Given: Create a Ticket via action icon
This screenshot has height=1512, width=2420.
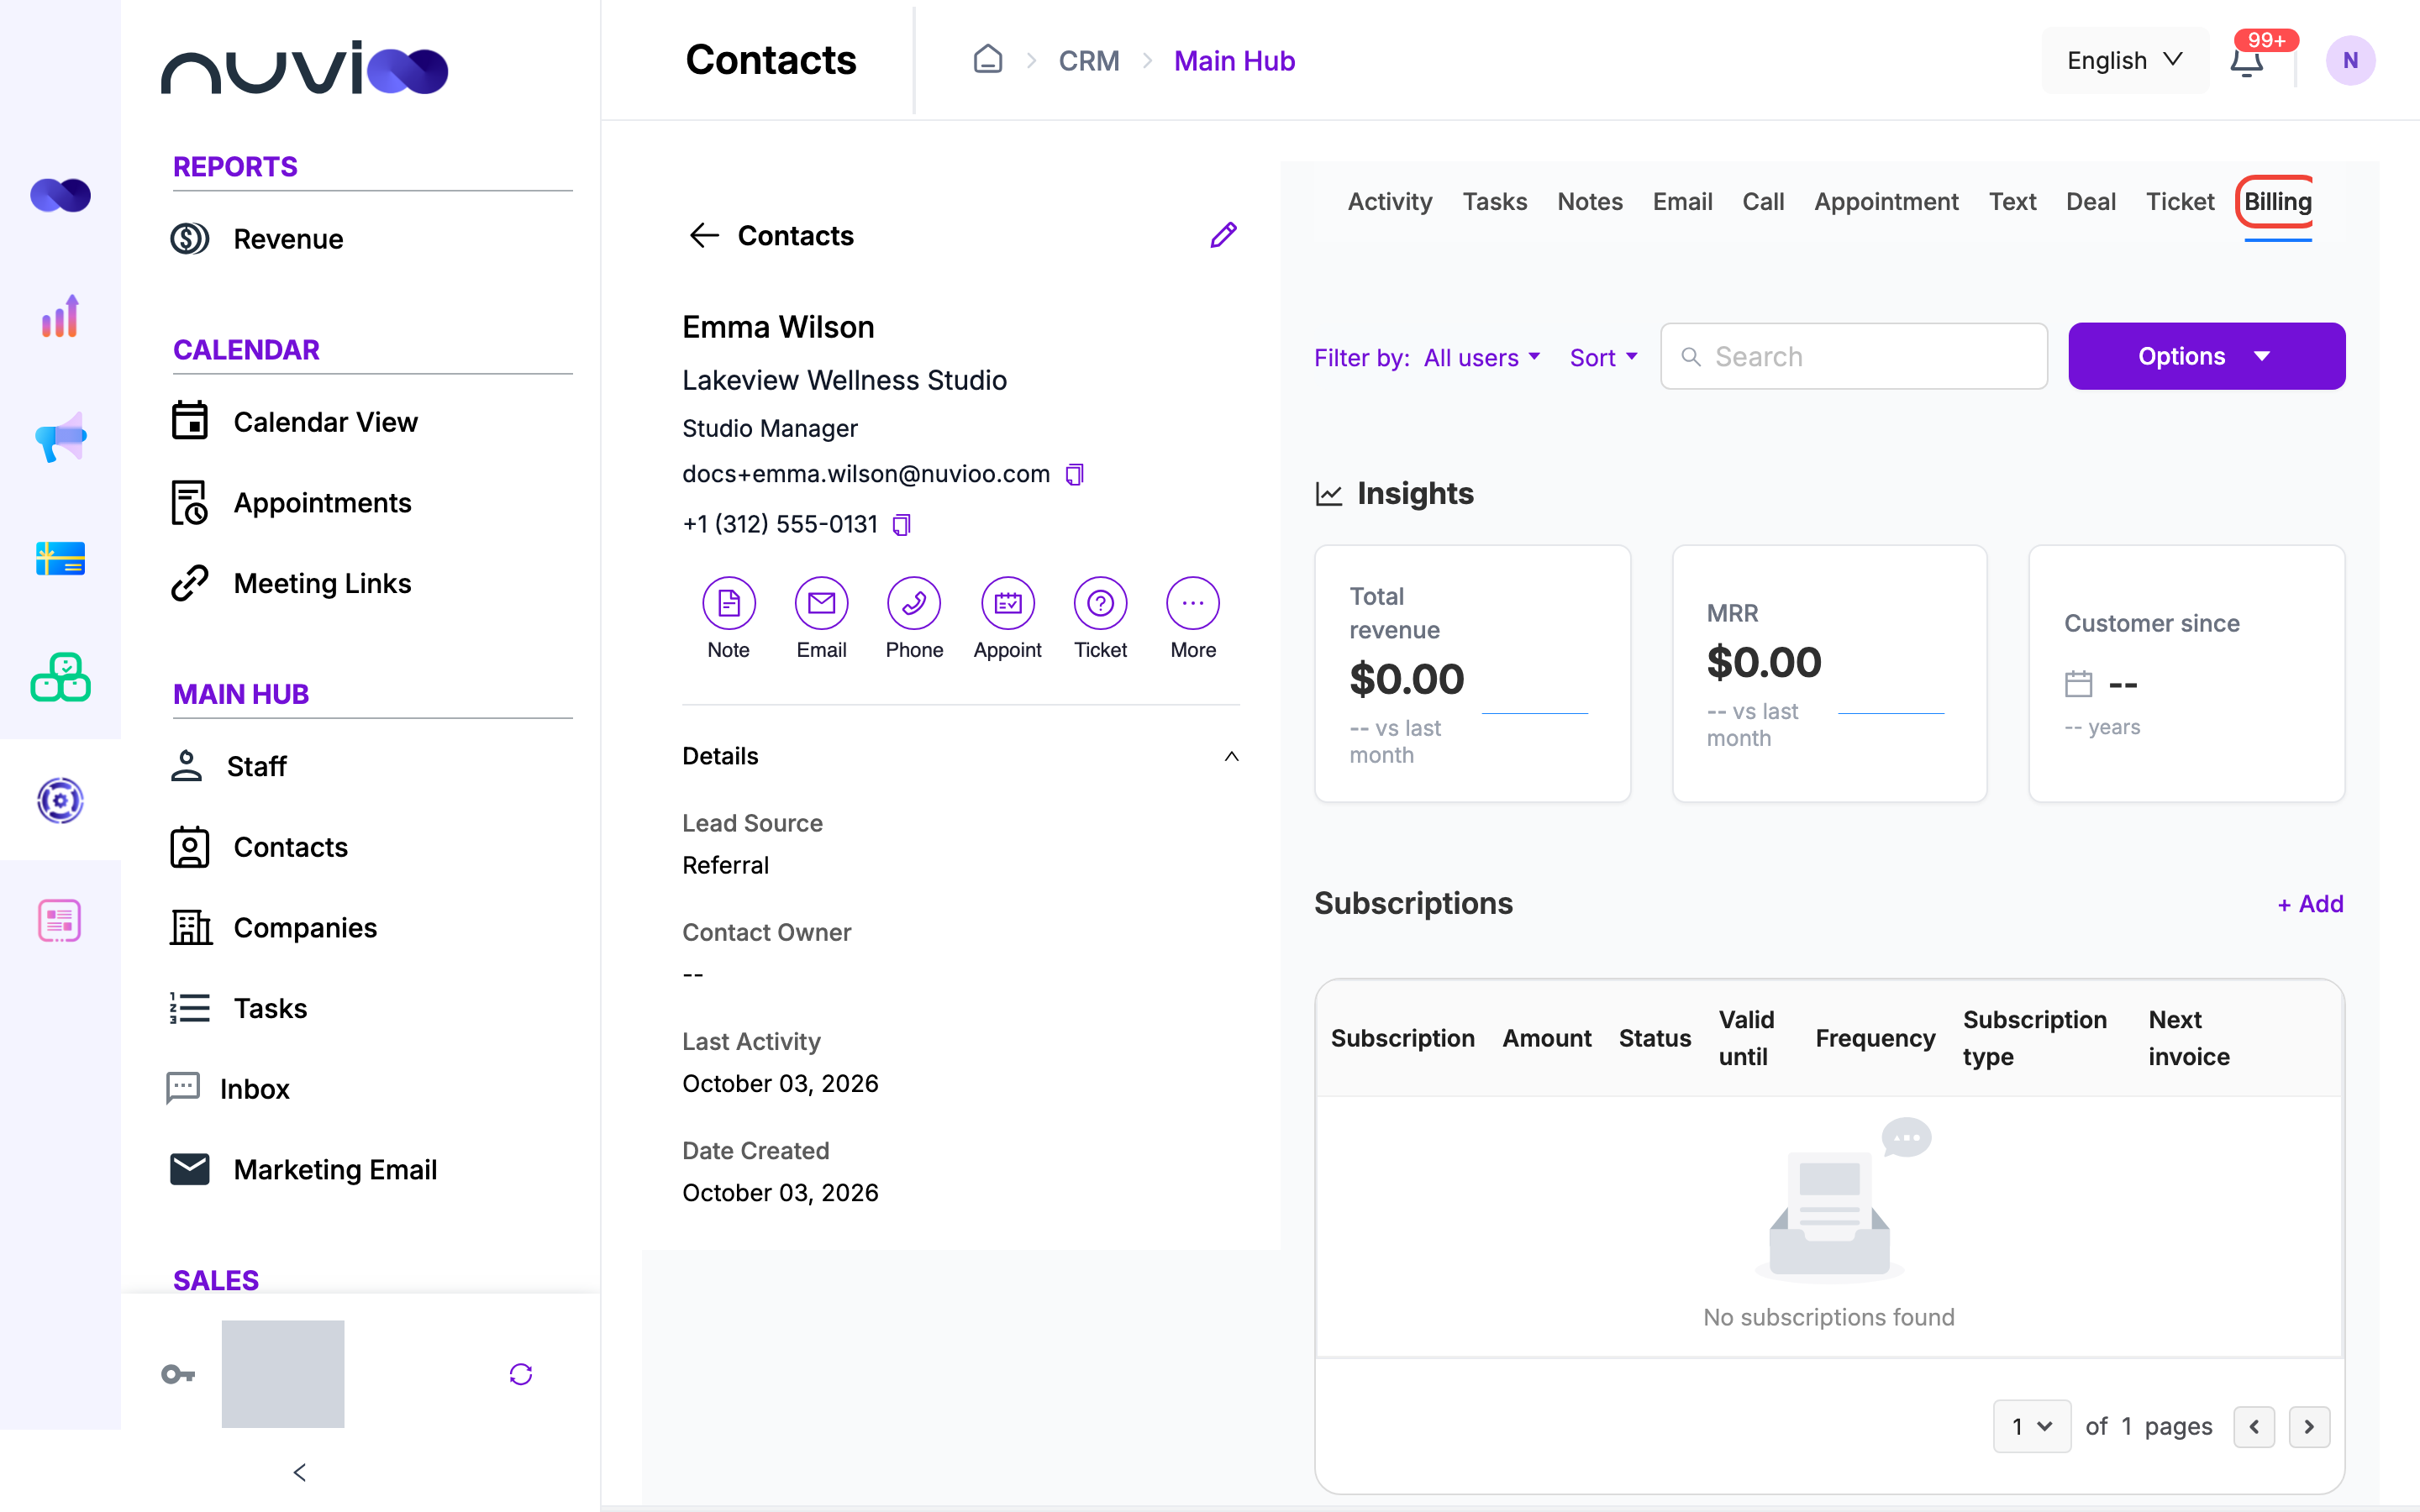Looking at the screenshot, I should tap(1100, 603).
